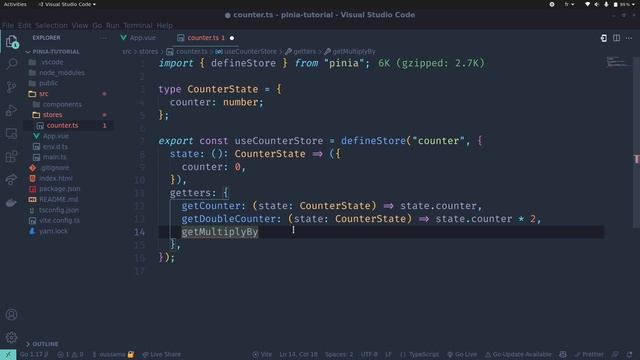The height and width of the screenshot is (360, 640).
Task: Open editor More Actions ellipsis menu
Action: [629, 38]
